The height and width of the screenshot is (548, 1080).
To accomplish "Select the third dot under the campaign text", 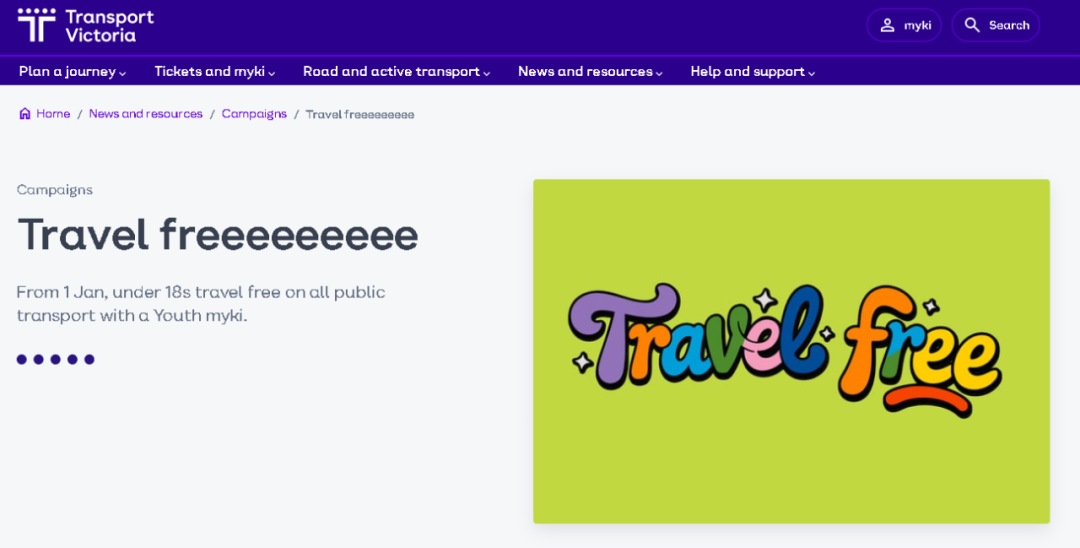I will [x=55, y=359].
